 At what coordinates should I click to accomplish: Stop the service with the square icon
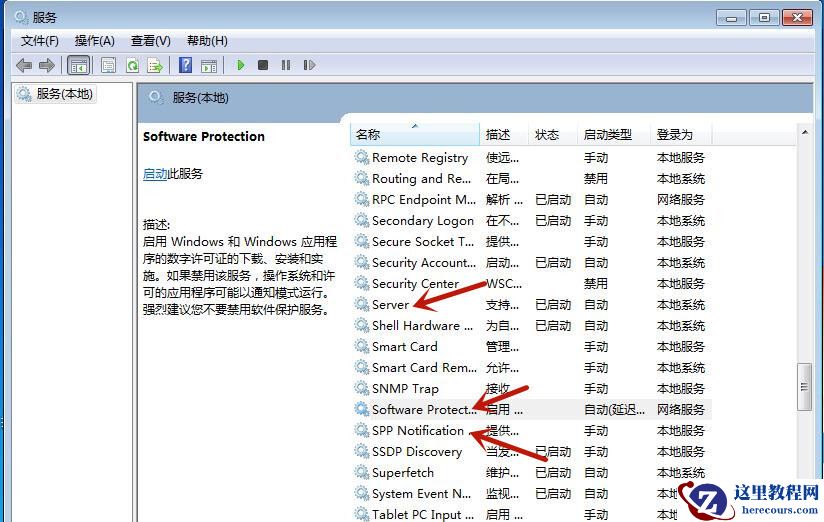[263, 65]
